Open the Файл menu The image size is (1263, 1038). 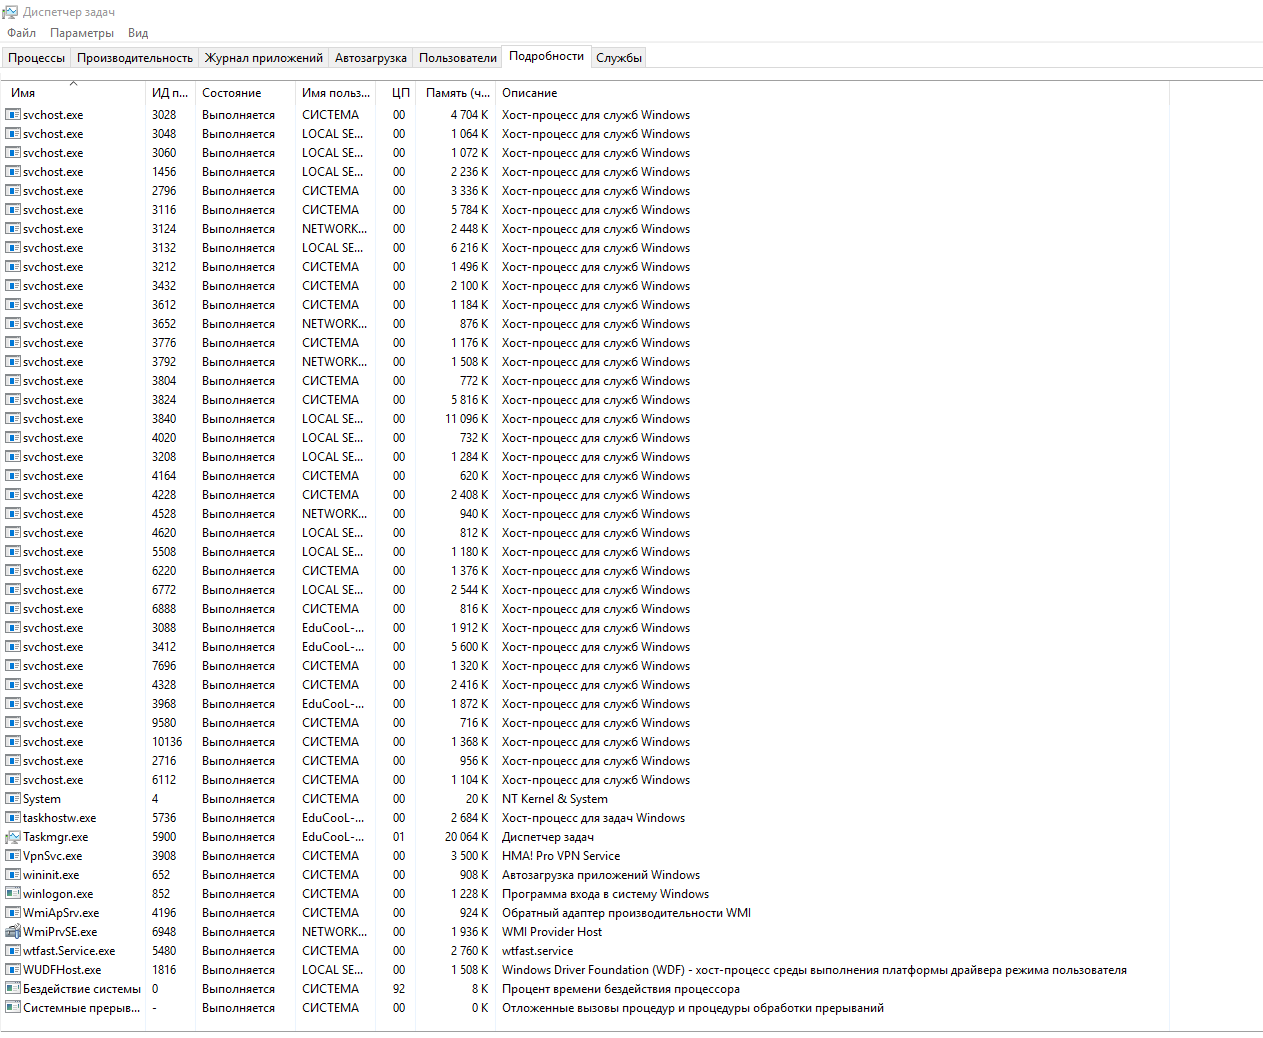pyautogui.click(x=21, y=33)
